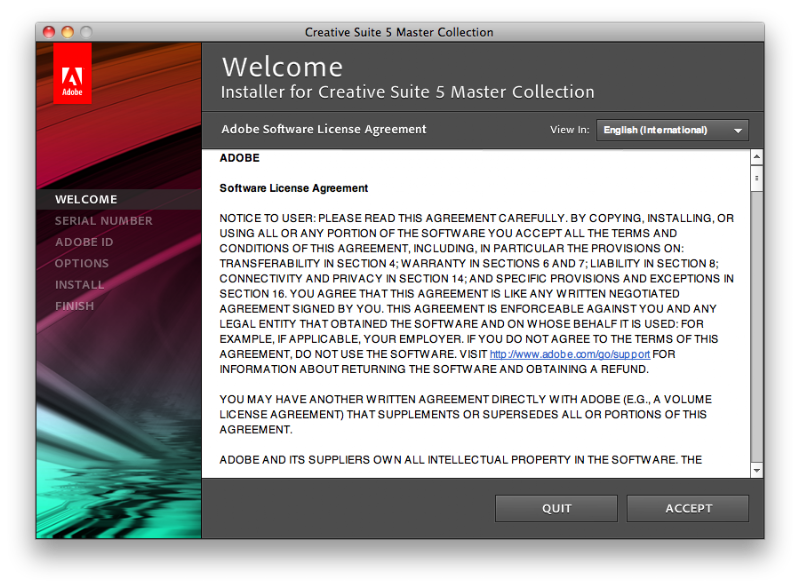Select the SERIAL NUMBER step
Image resolution: width=800 pixels, height=588 pixels.
pos(104,220)
